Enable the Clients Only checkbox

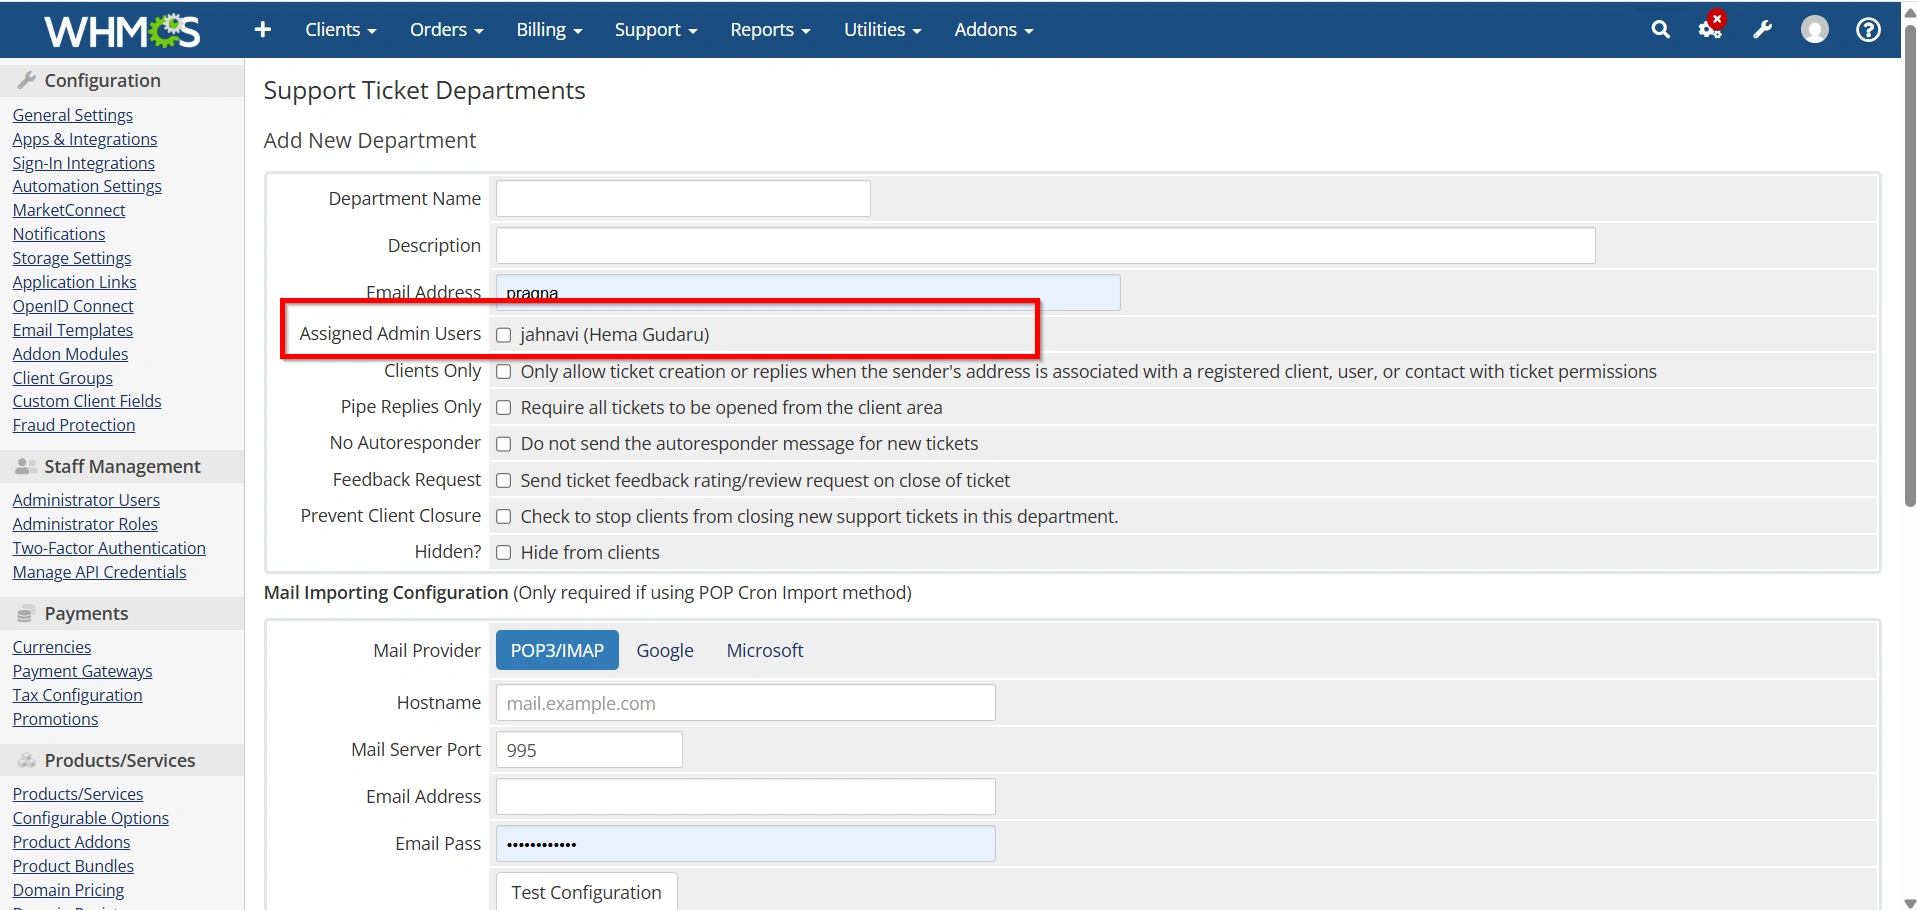[x=504, y=372]
